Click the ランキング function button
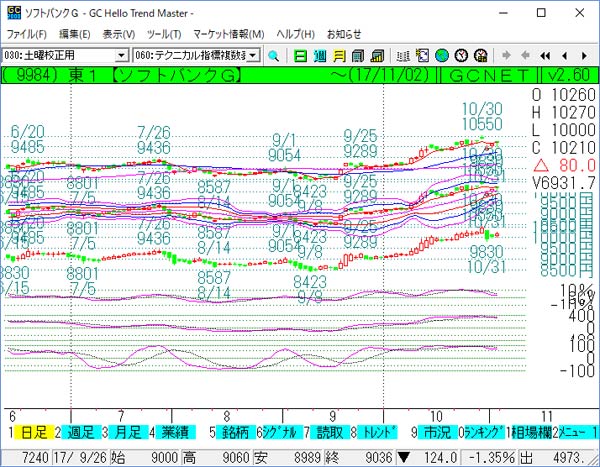The width and height of the screenshot is (600, 467). click(x=484, y=432)
